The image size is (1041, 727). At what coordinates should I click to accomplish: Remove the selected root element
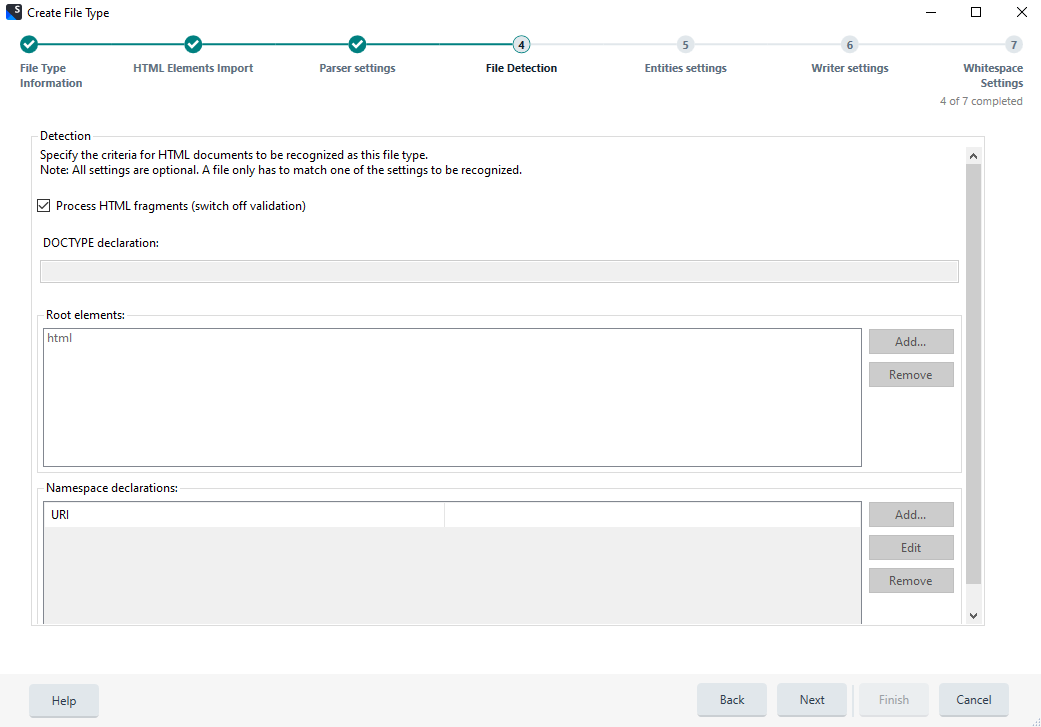point(910,375)
